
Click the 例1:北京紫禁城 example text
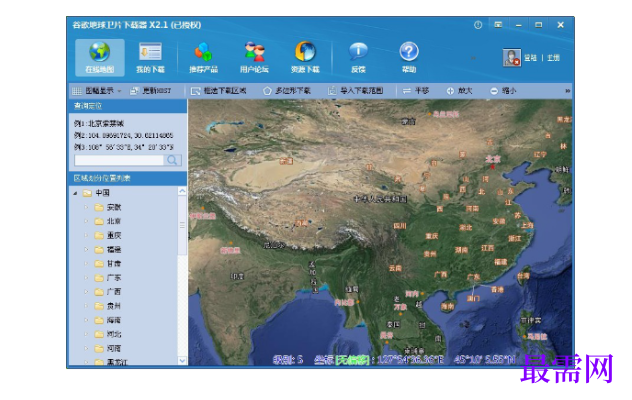coord(99,123)
